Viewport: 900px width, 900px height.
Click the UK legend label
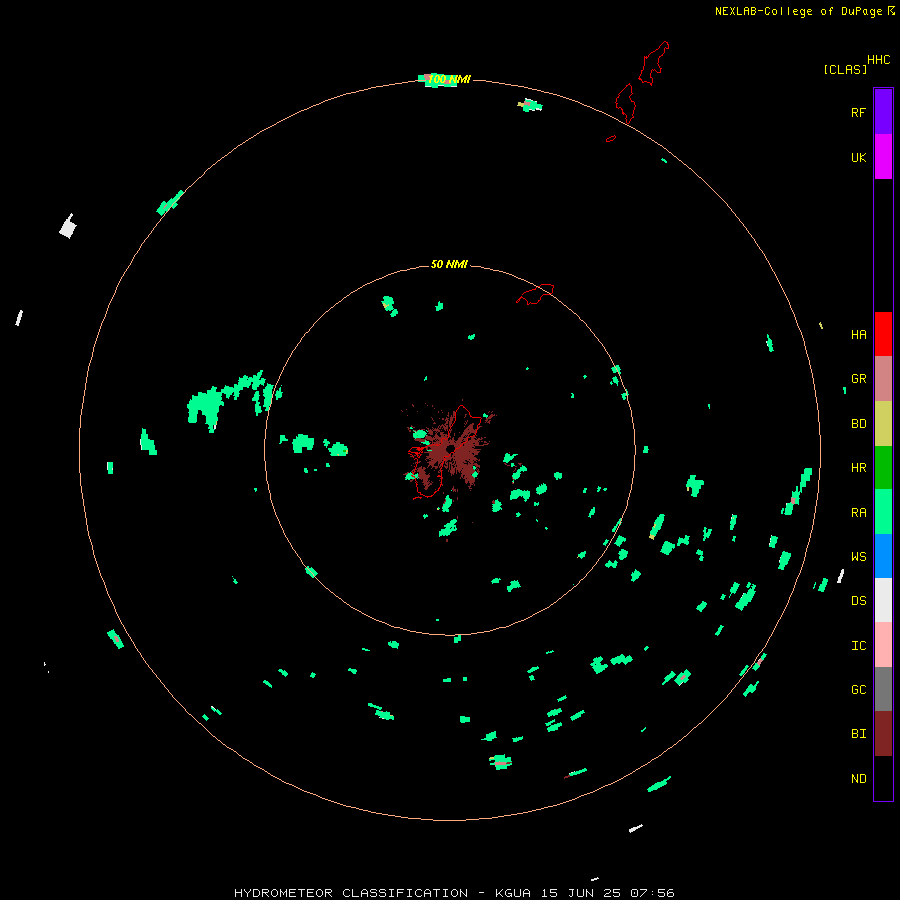click(x=858, y=158)
